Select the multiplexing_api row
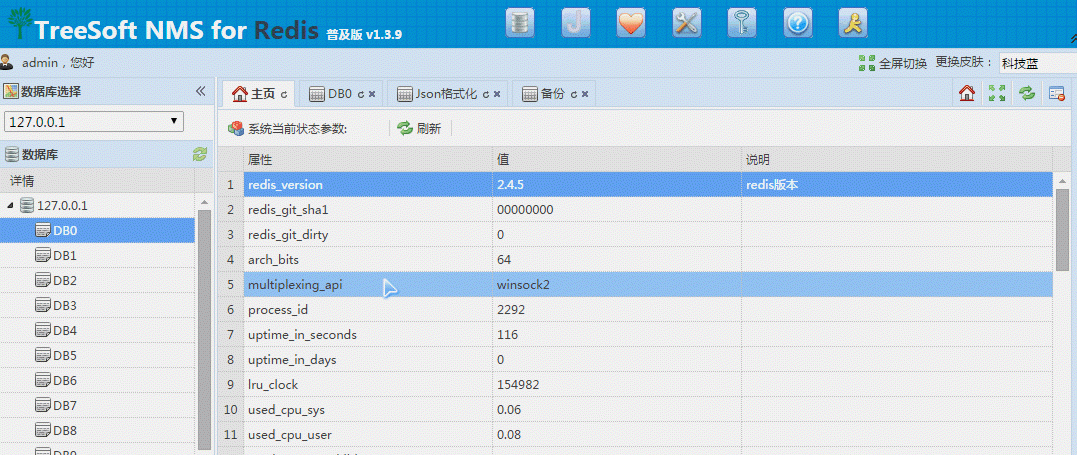1077x455 pixels. click(635, 285)
